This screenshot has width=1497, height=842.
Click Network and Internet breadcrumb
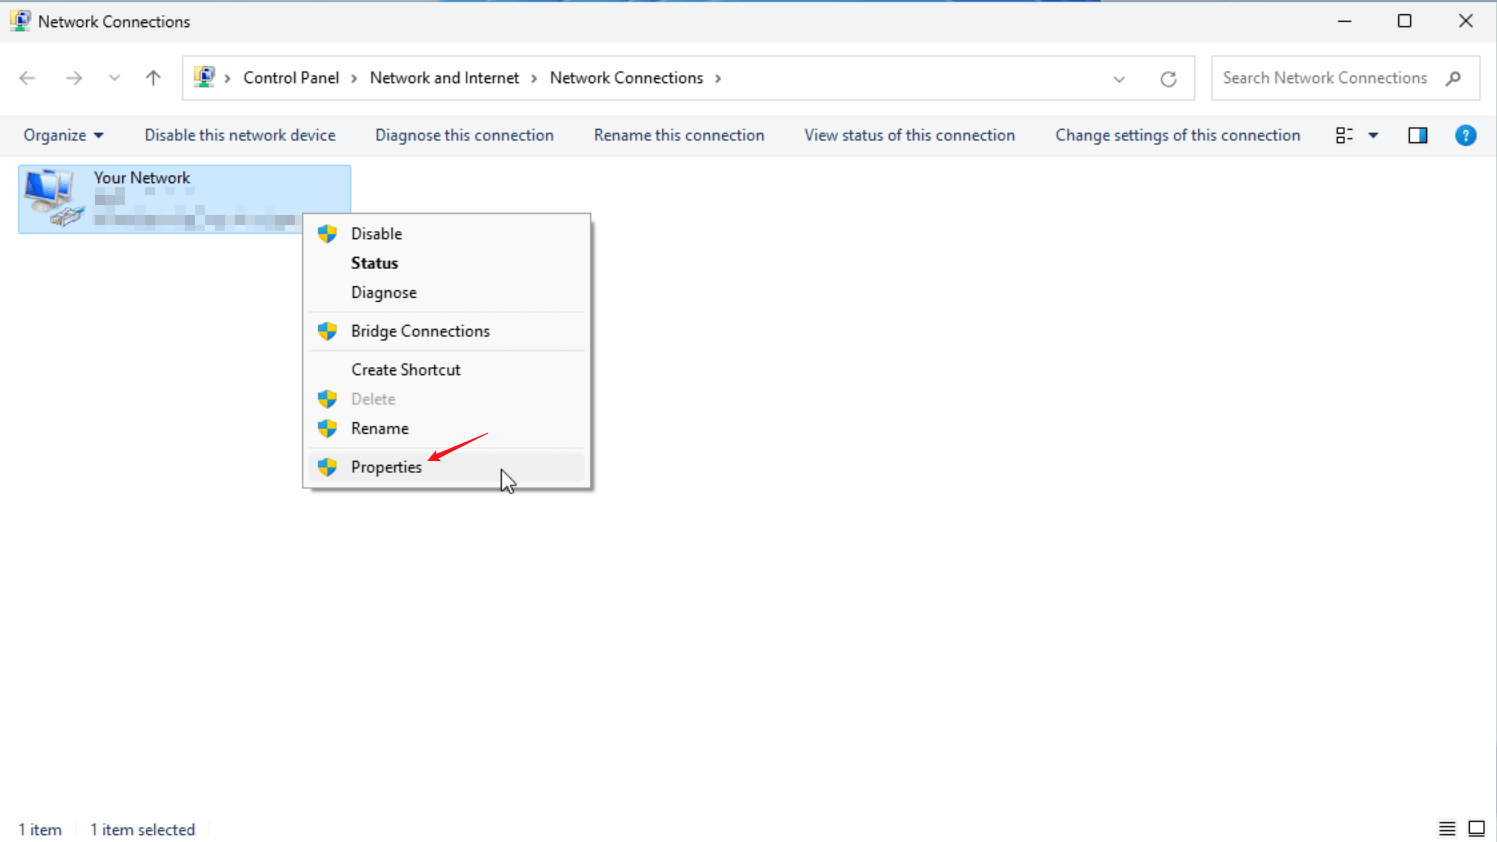click(x=444, y=78)
